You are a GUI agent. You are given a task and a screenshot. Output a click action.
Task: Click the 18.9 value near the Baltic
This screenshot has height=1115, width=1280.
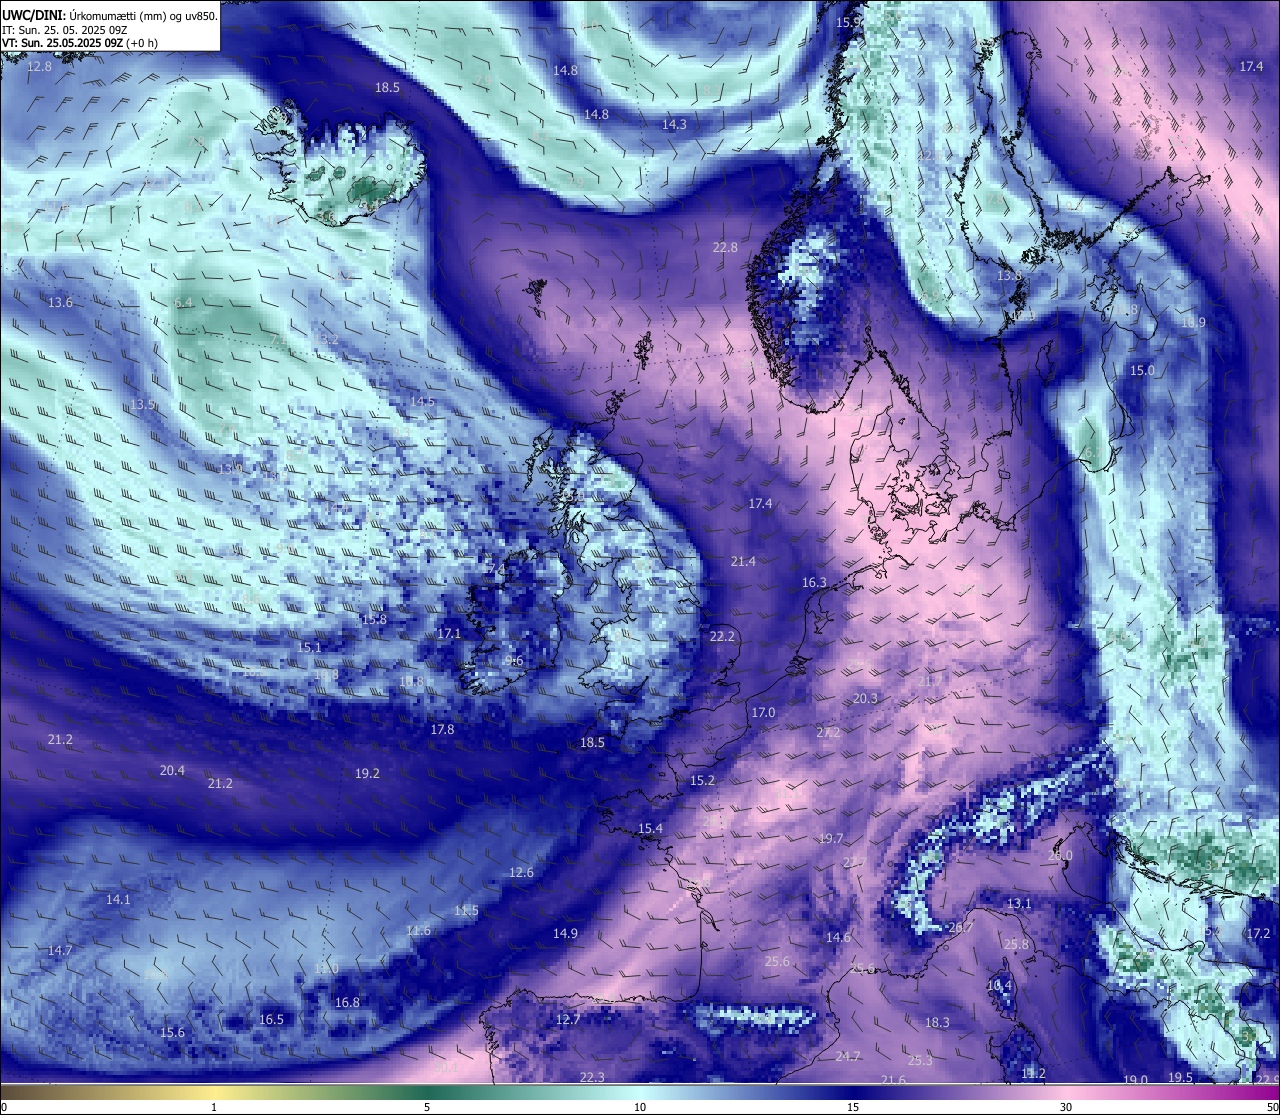[x=1193, y=323]
